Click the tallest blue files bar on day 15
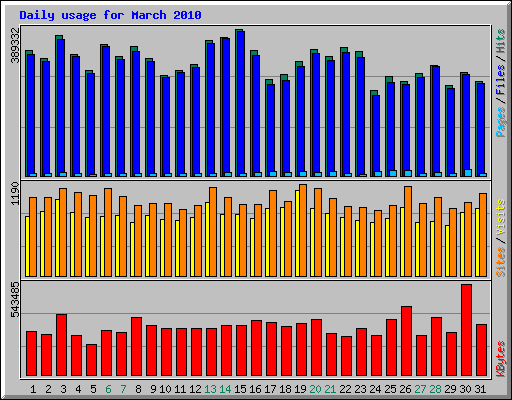 click(241, 104)
